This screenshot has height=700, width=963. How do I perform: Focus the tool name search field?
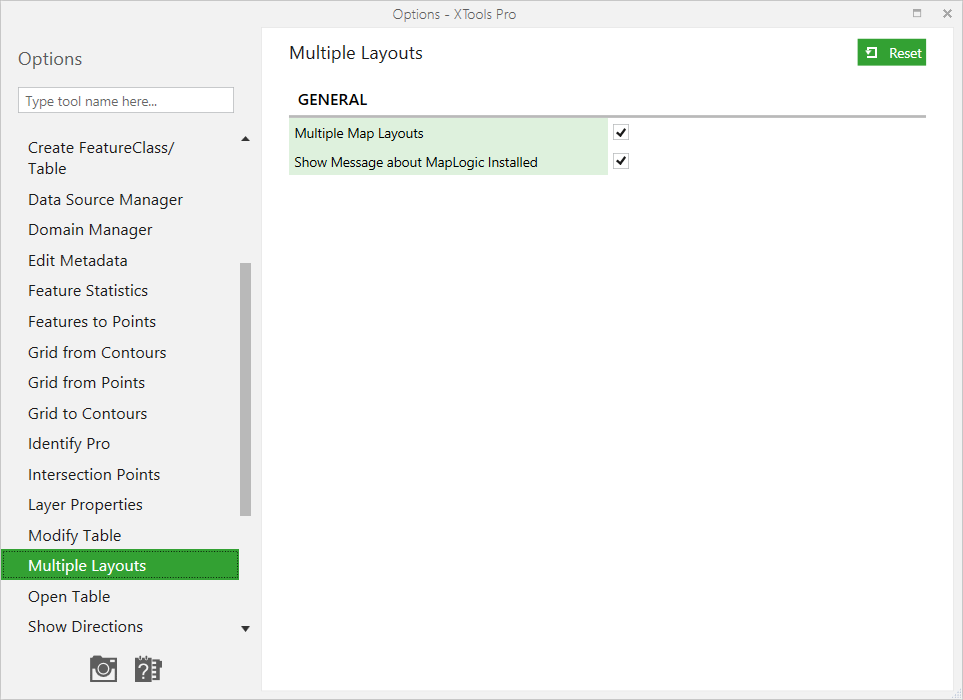126,100
